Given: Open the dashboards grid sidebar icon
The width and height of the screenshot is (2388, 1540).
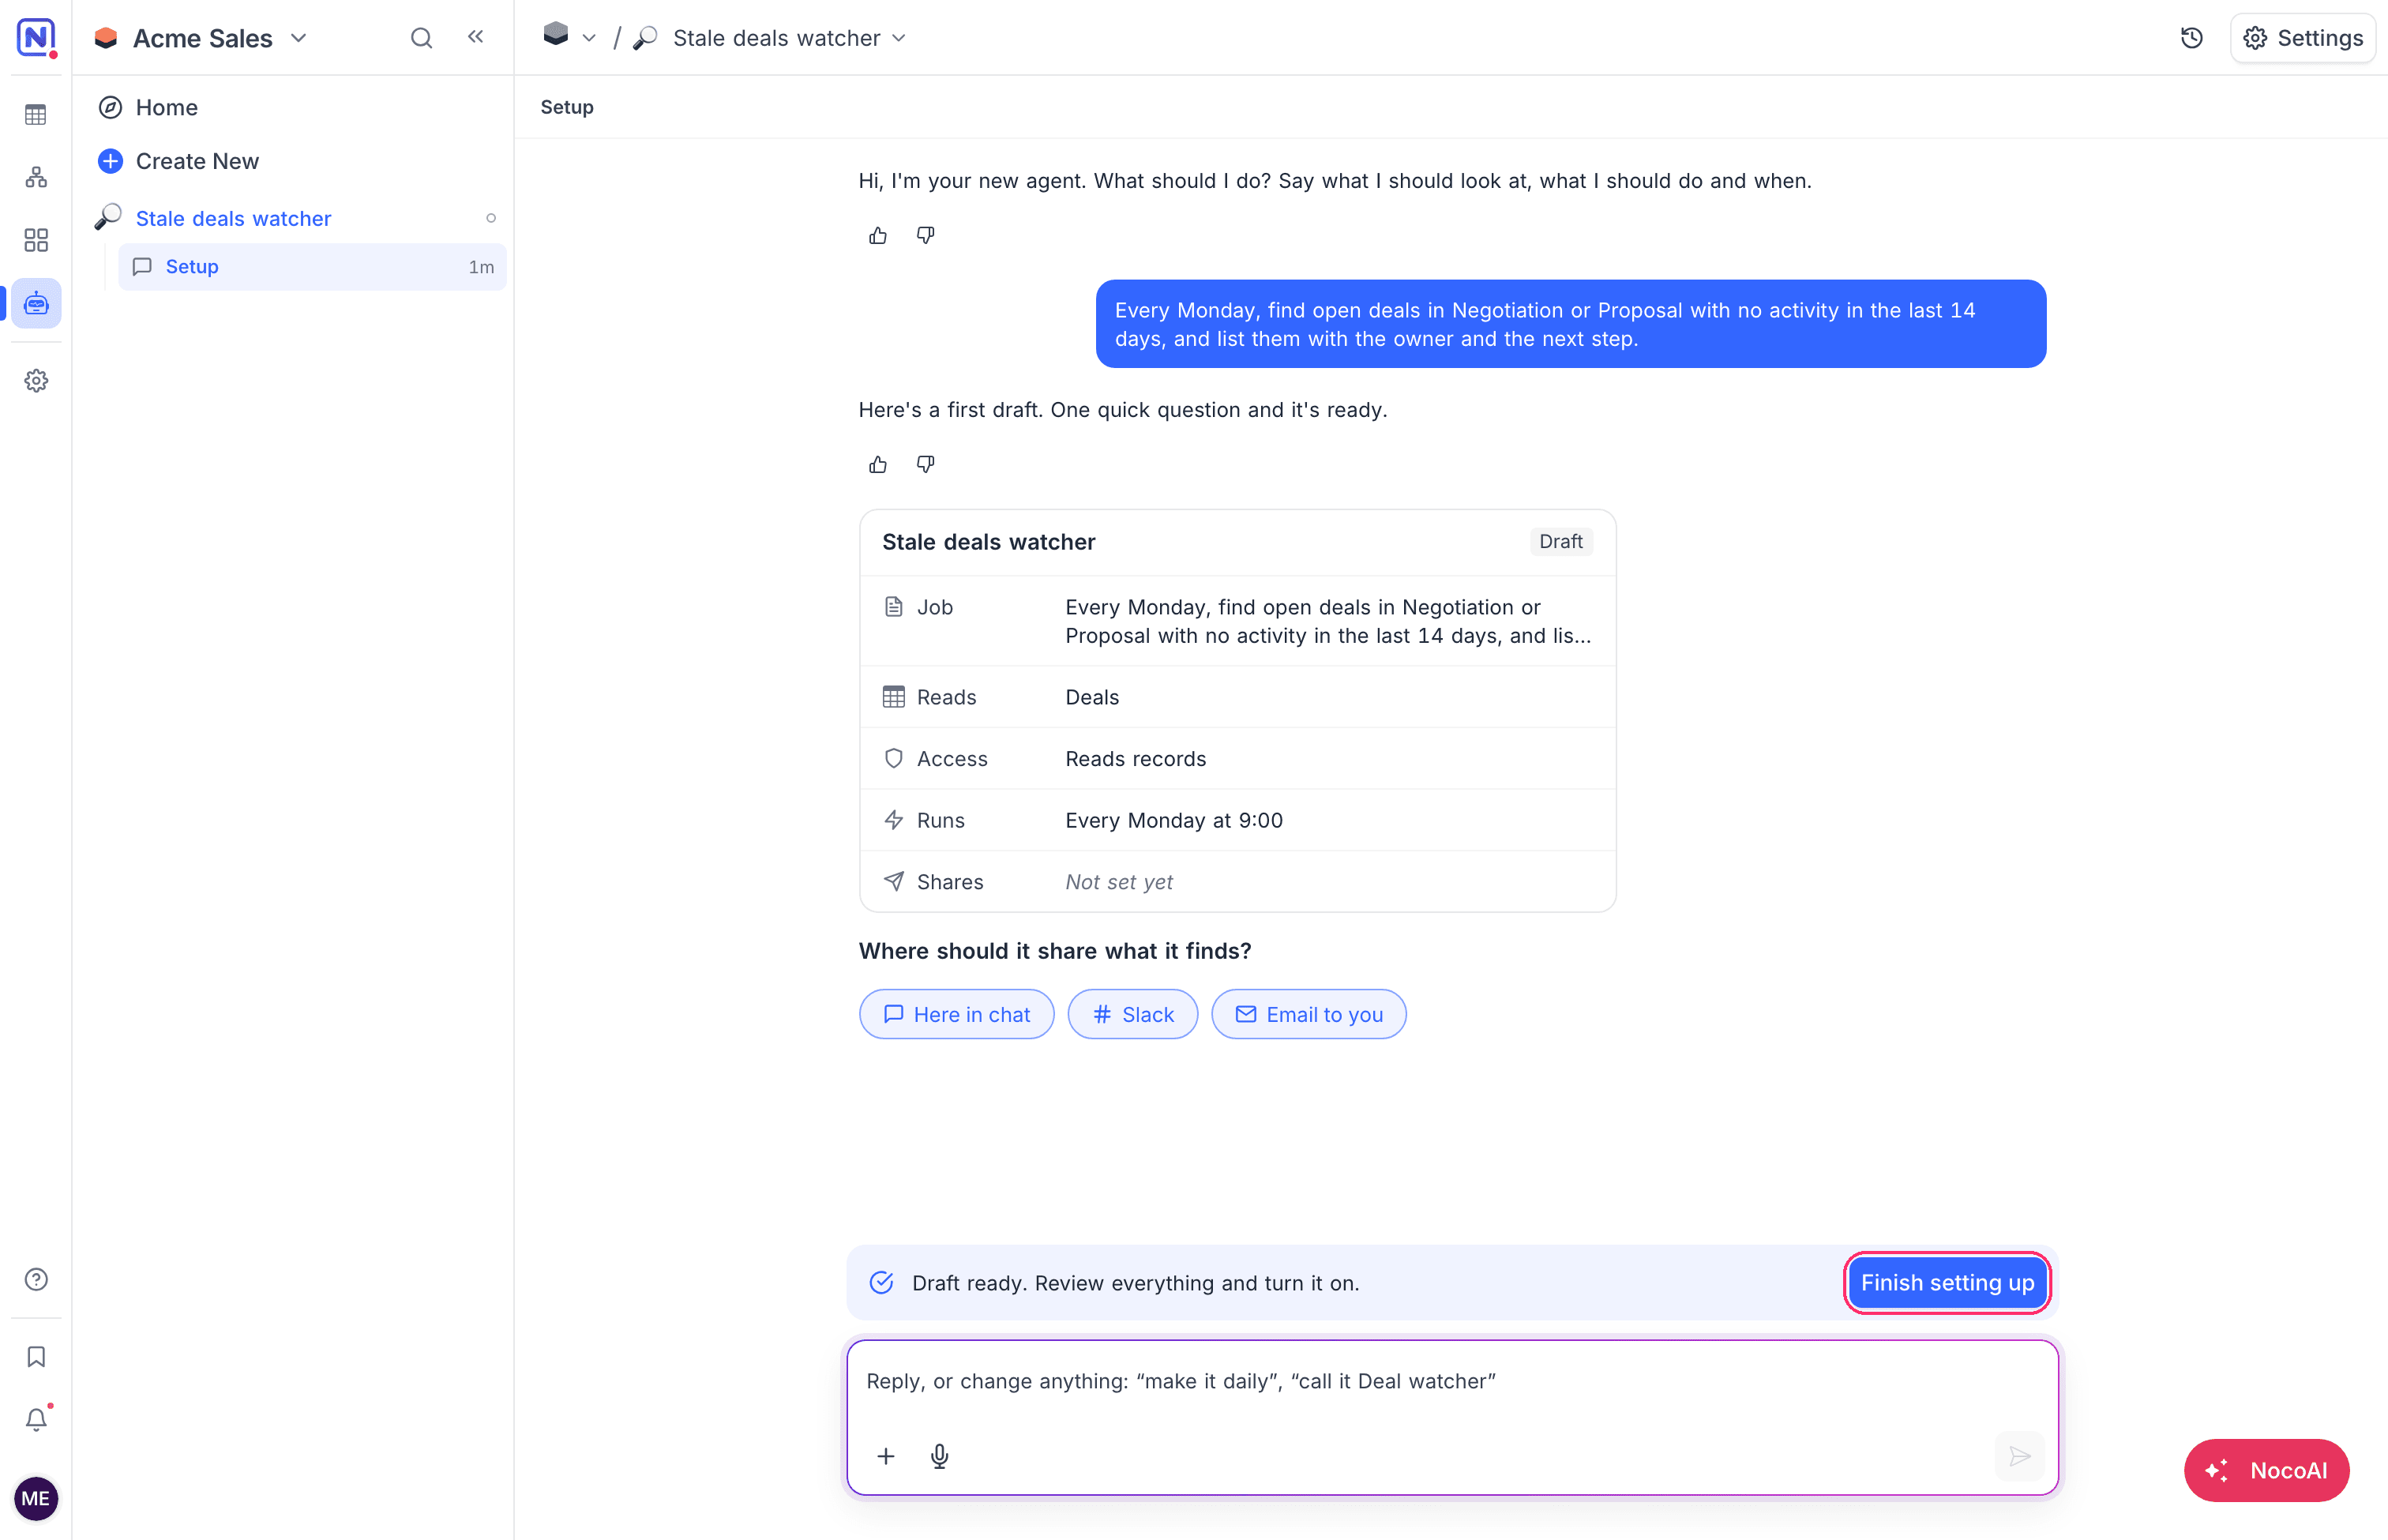Looking at the screenshot, I should 36,240.
